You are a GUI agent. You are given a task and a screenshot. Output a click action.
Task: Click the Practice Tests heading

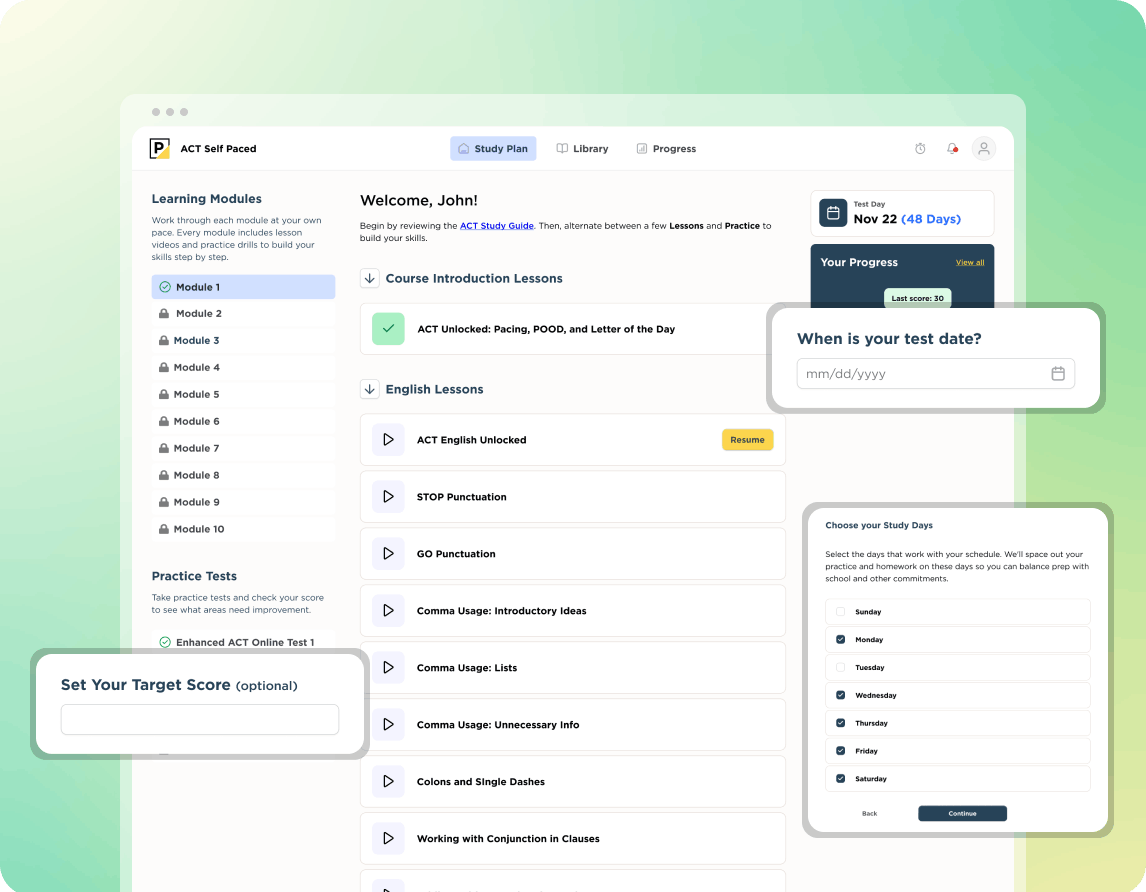coord(194,576)
